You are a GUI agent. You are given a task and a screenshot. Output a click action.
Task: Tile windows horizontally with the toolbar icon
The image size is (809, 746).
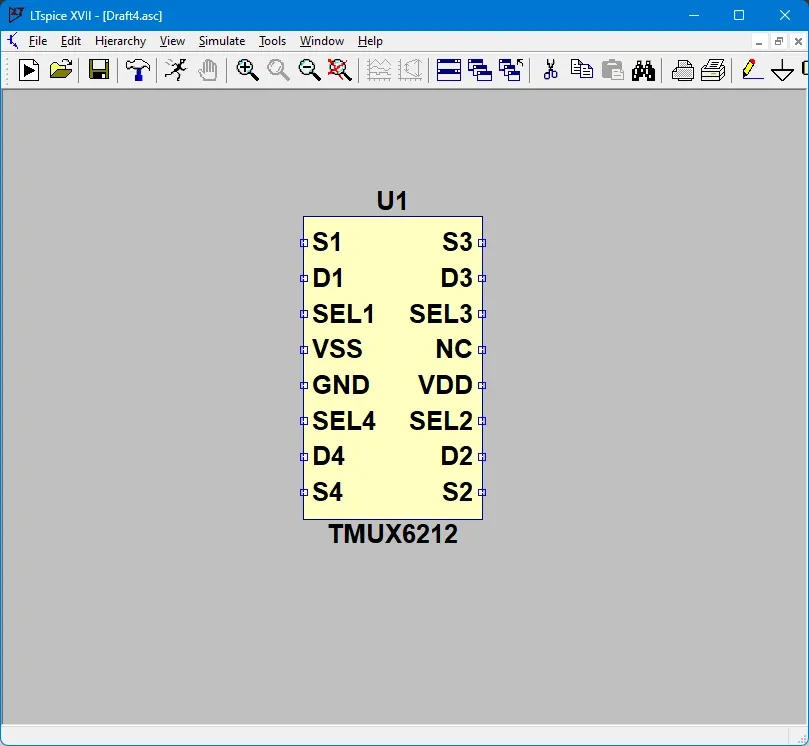coord(449,70)
